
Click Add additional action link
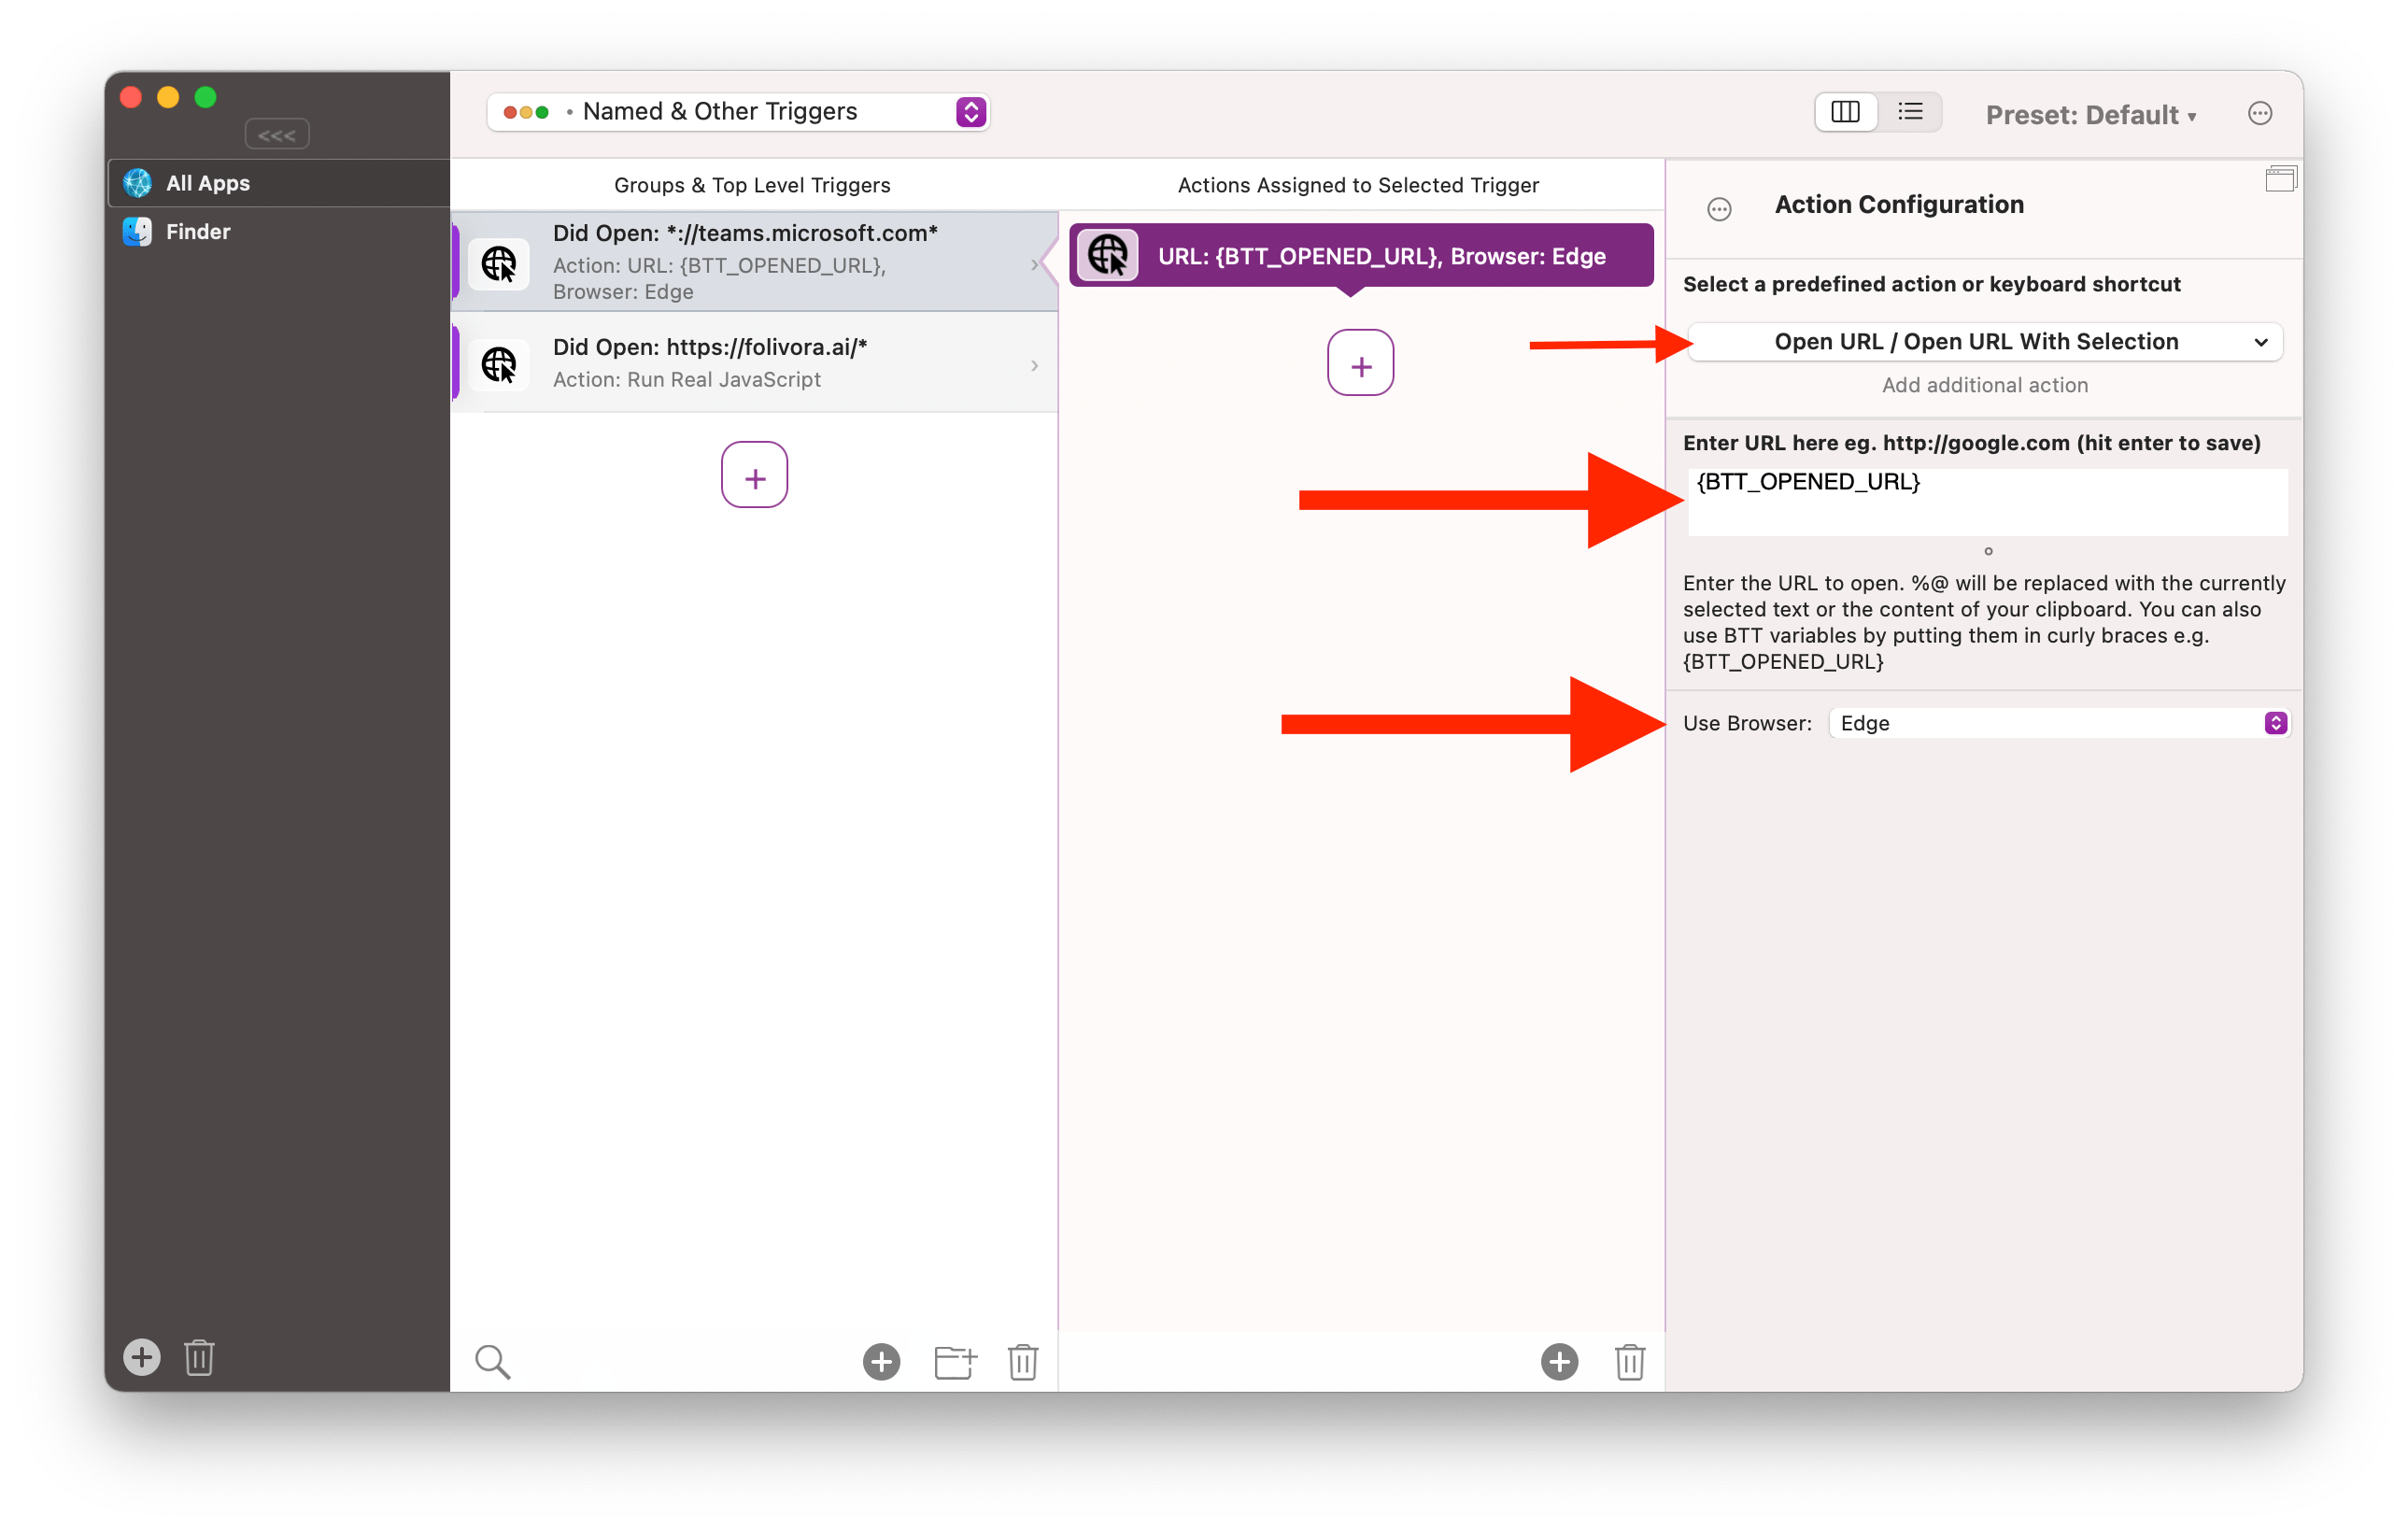(x=1984, y=385)
